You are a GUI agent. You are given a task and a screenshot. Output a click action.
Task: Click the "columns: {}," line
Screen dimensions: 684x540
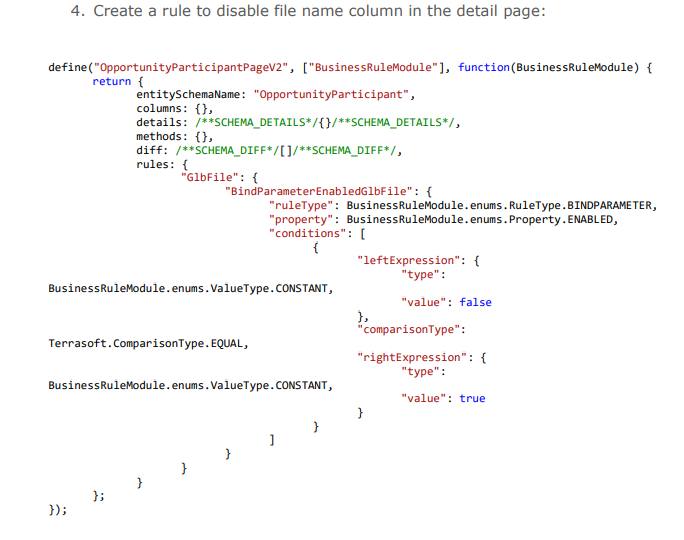[x=174, y=109]
